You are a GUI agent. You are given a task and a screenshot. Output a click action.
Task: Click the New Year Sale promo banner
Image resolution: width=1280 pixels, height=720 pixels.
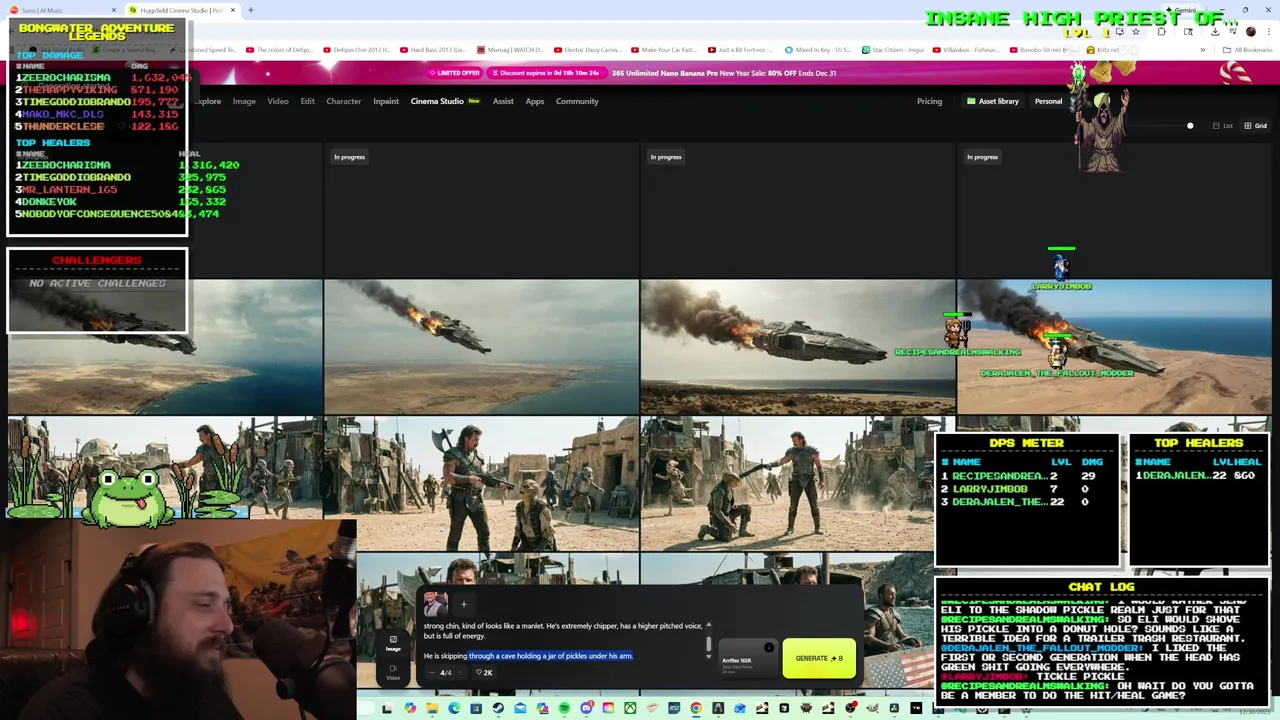640,73
